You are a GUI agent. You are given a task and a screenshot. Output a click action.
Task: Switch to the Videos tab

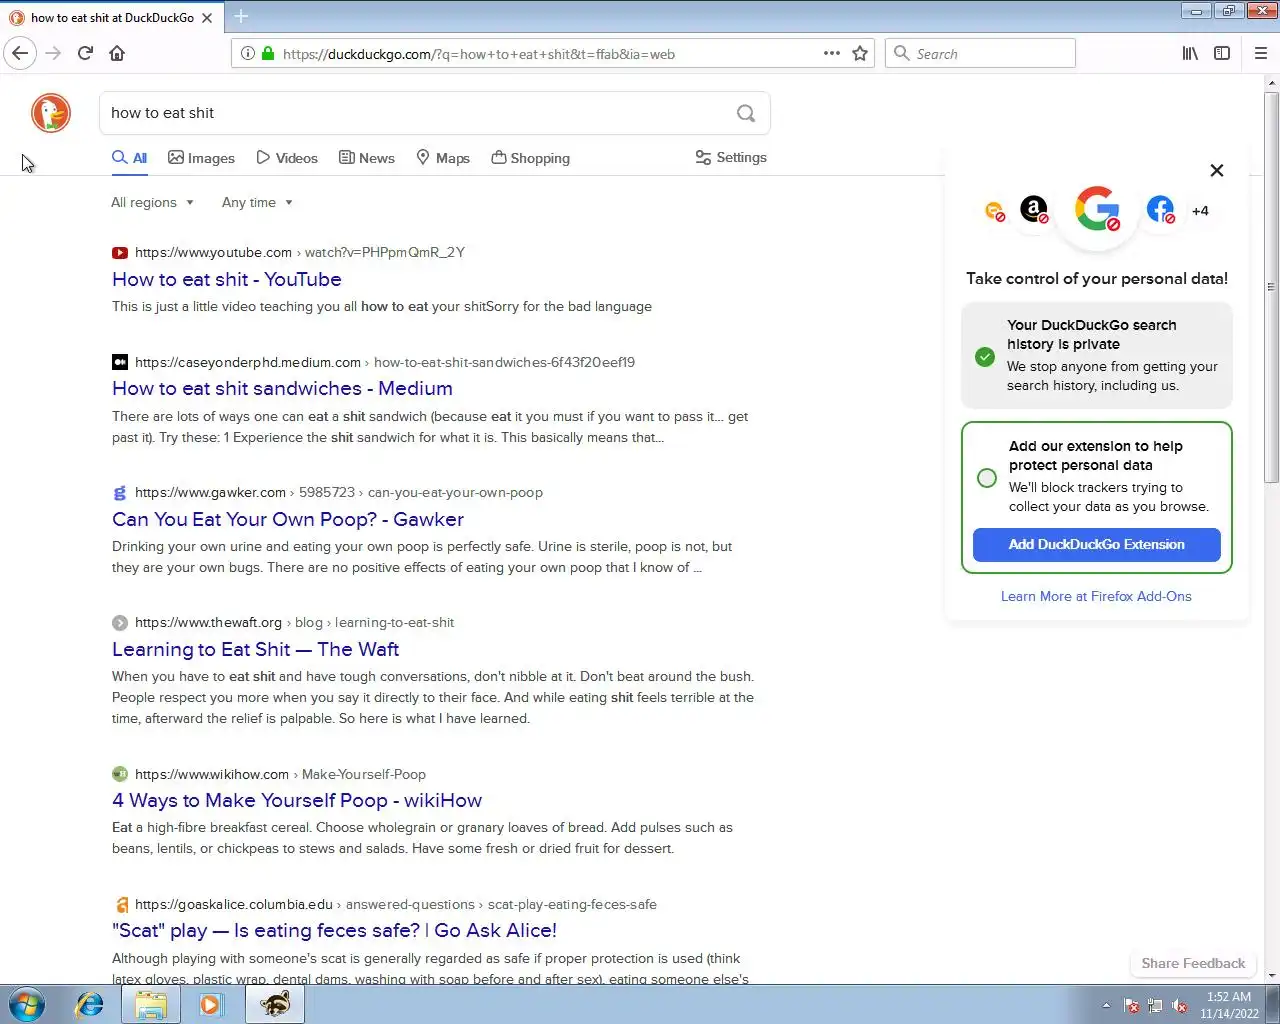(287, 158)
